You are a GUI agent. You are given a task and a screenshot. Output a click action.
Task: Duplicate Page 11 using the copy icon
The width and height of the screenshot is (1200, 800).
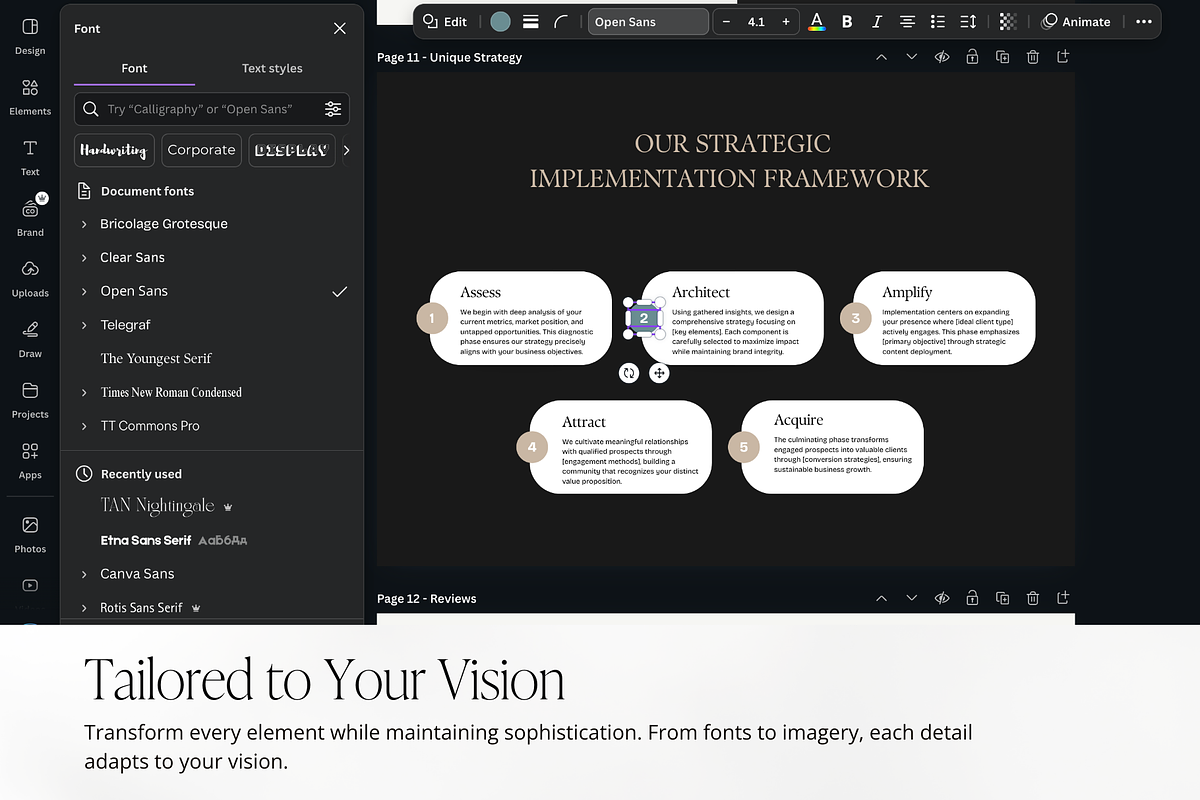point(1002,57)
